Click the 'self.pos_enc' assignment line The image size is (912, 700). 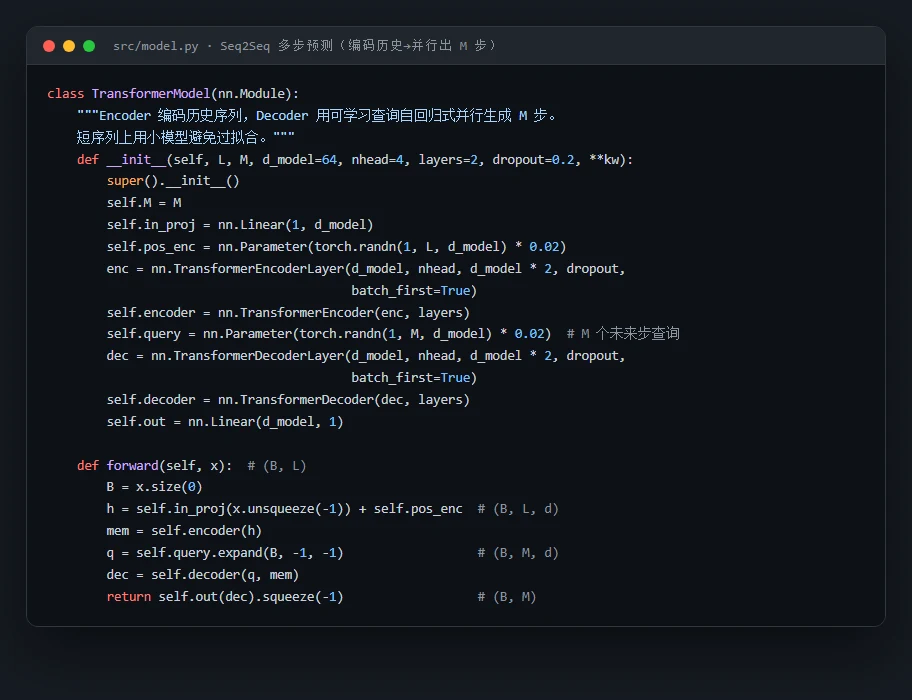(x=336, y=247)
